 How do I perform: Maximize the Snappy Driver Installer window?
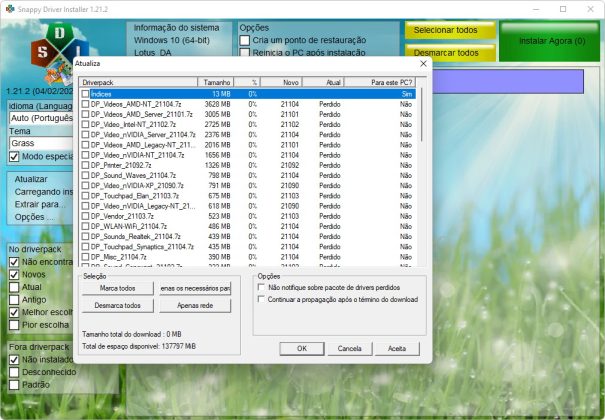[563, 9]
